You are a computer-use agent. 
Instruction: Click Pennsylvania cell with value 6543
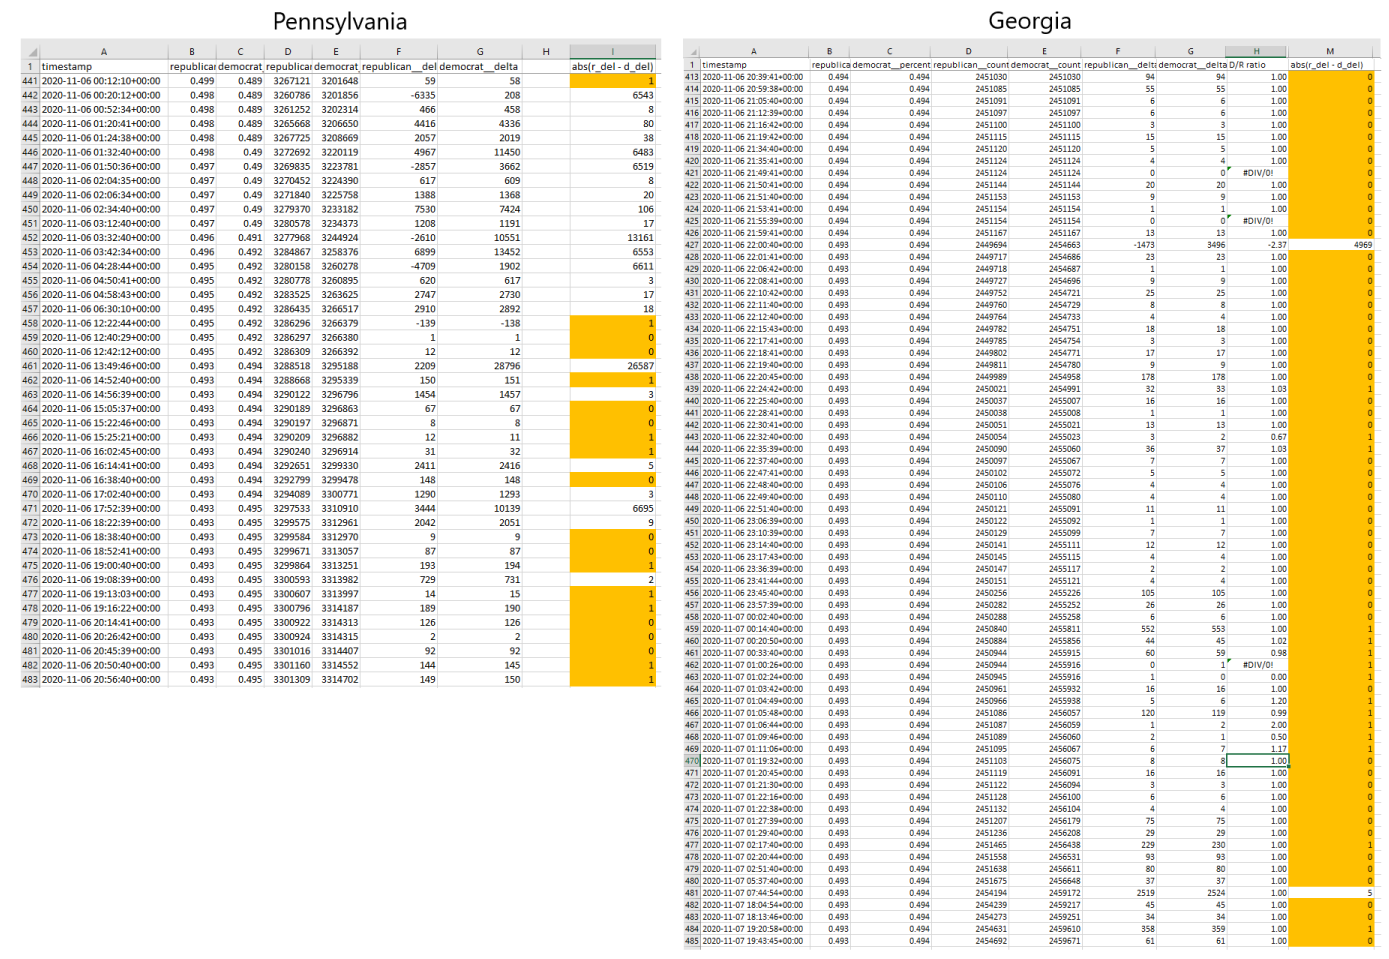click(613, 96)
